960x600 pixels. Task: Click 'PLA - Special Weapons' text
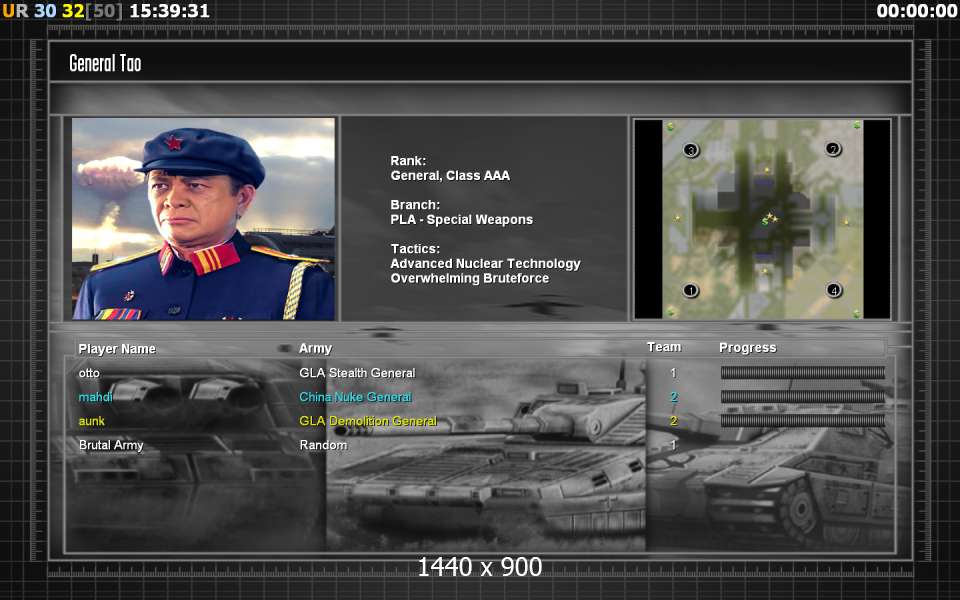coord(462,220)
